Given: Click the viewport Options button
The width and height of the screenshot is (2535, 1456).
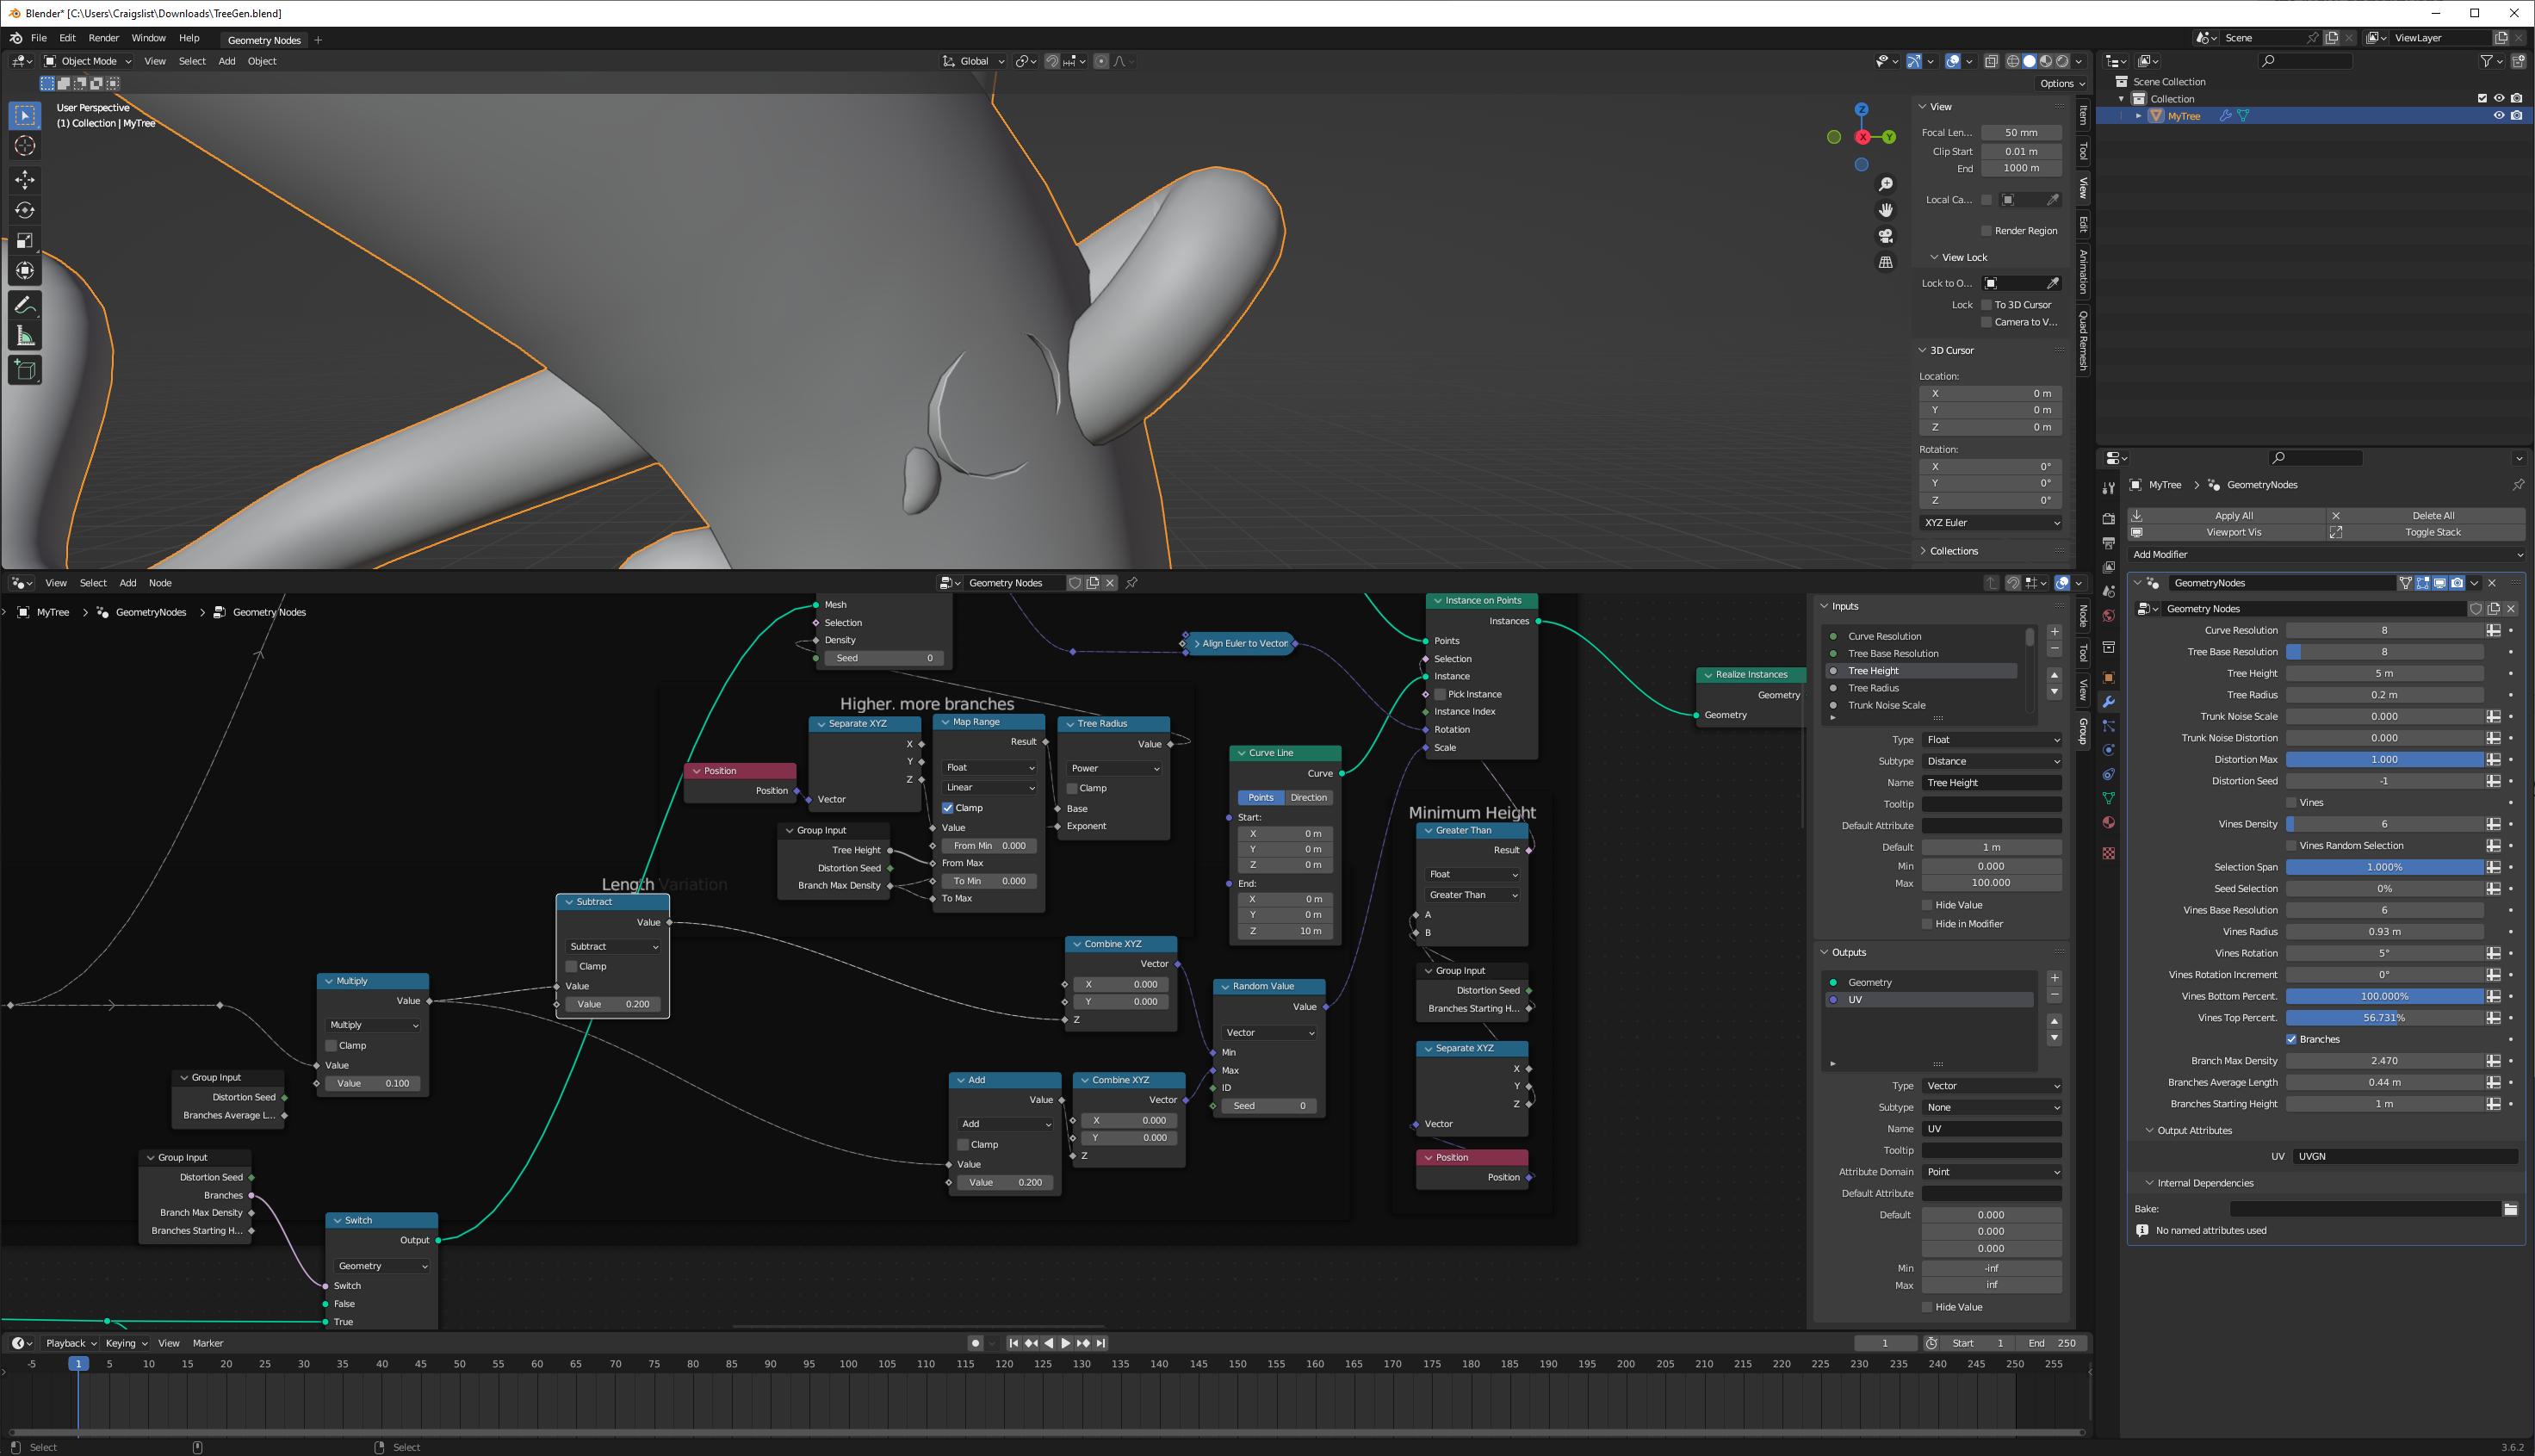Looking at the screenshot, I should point(2062,84).
